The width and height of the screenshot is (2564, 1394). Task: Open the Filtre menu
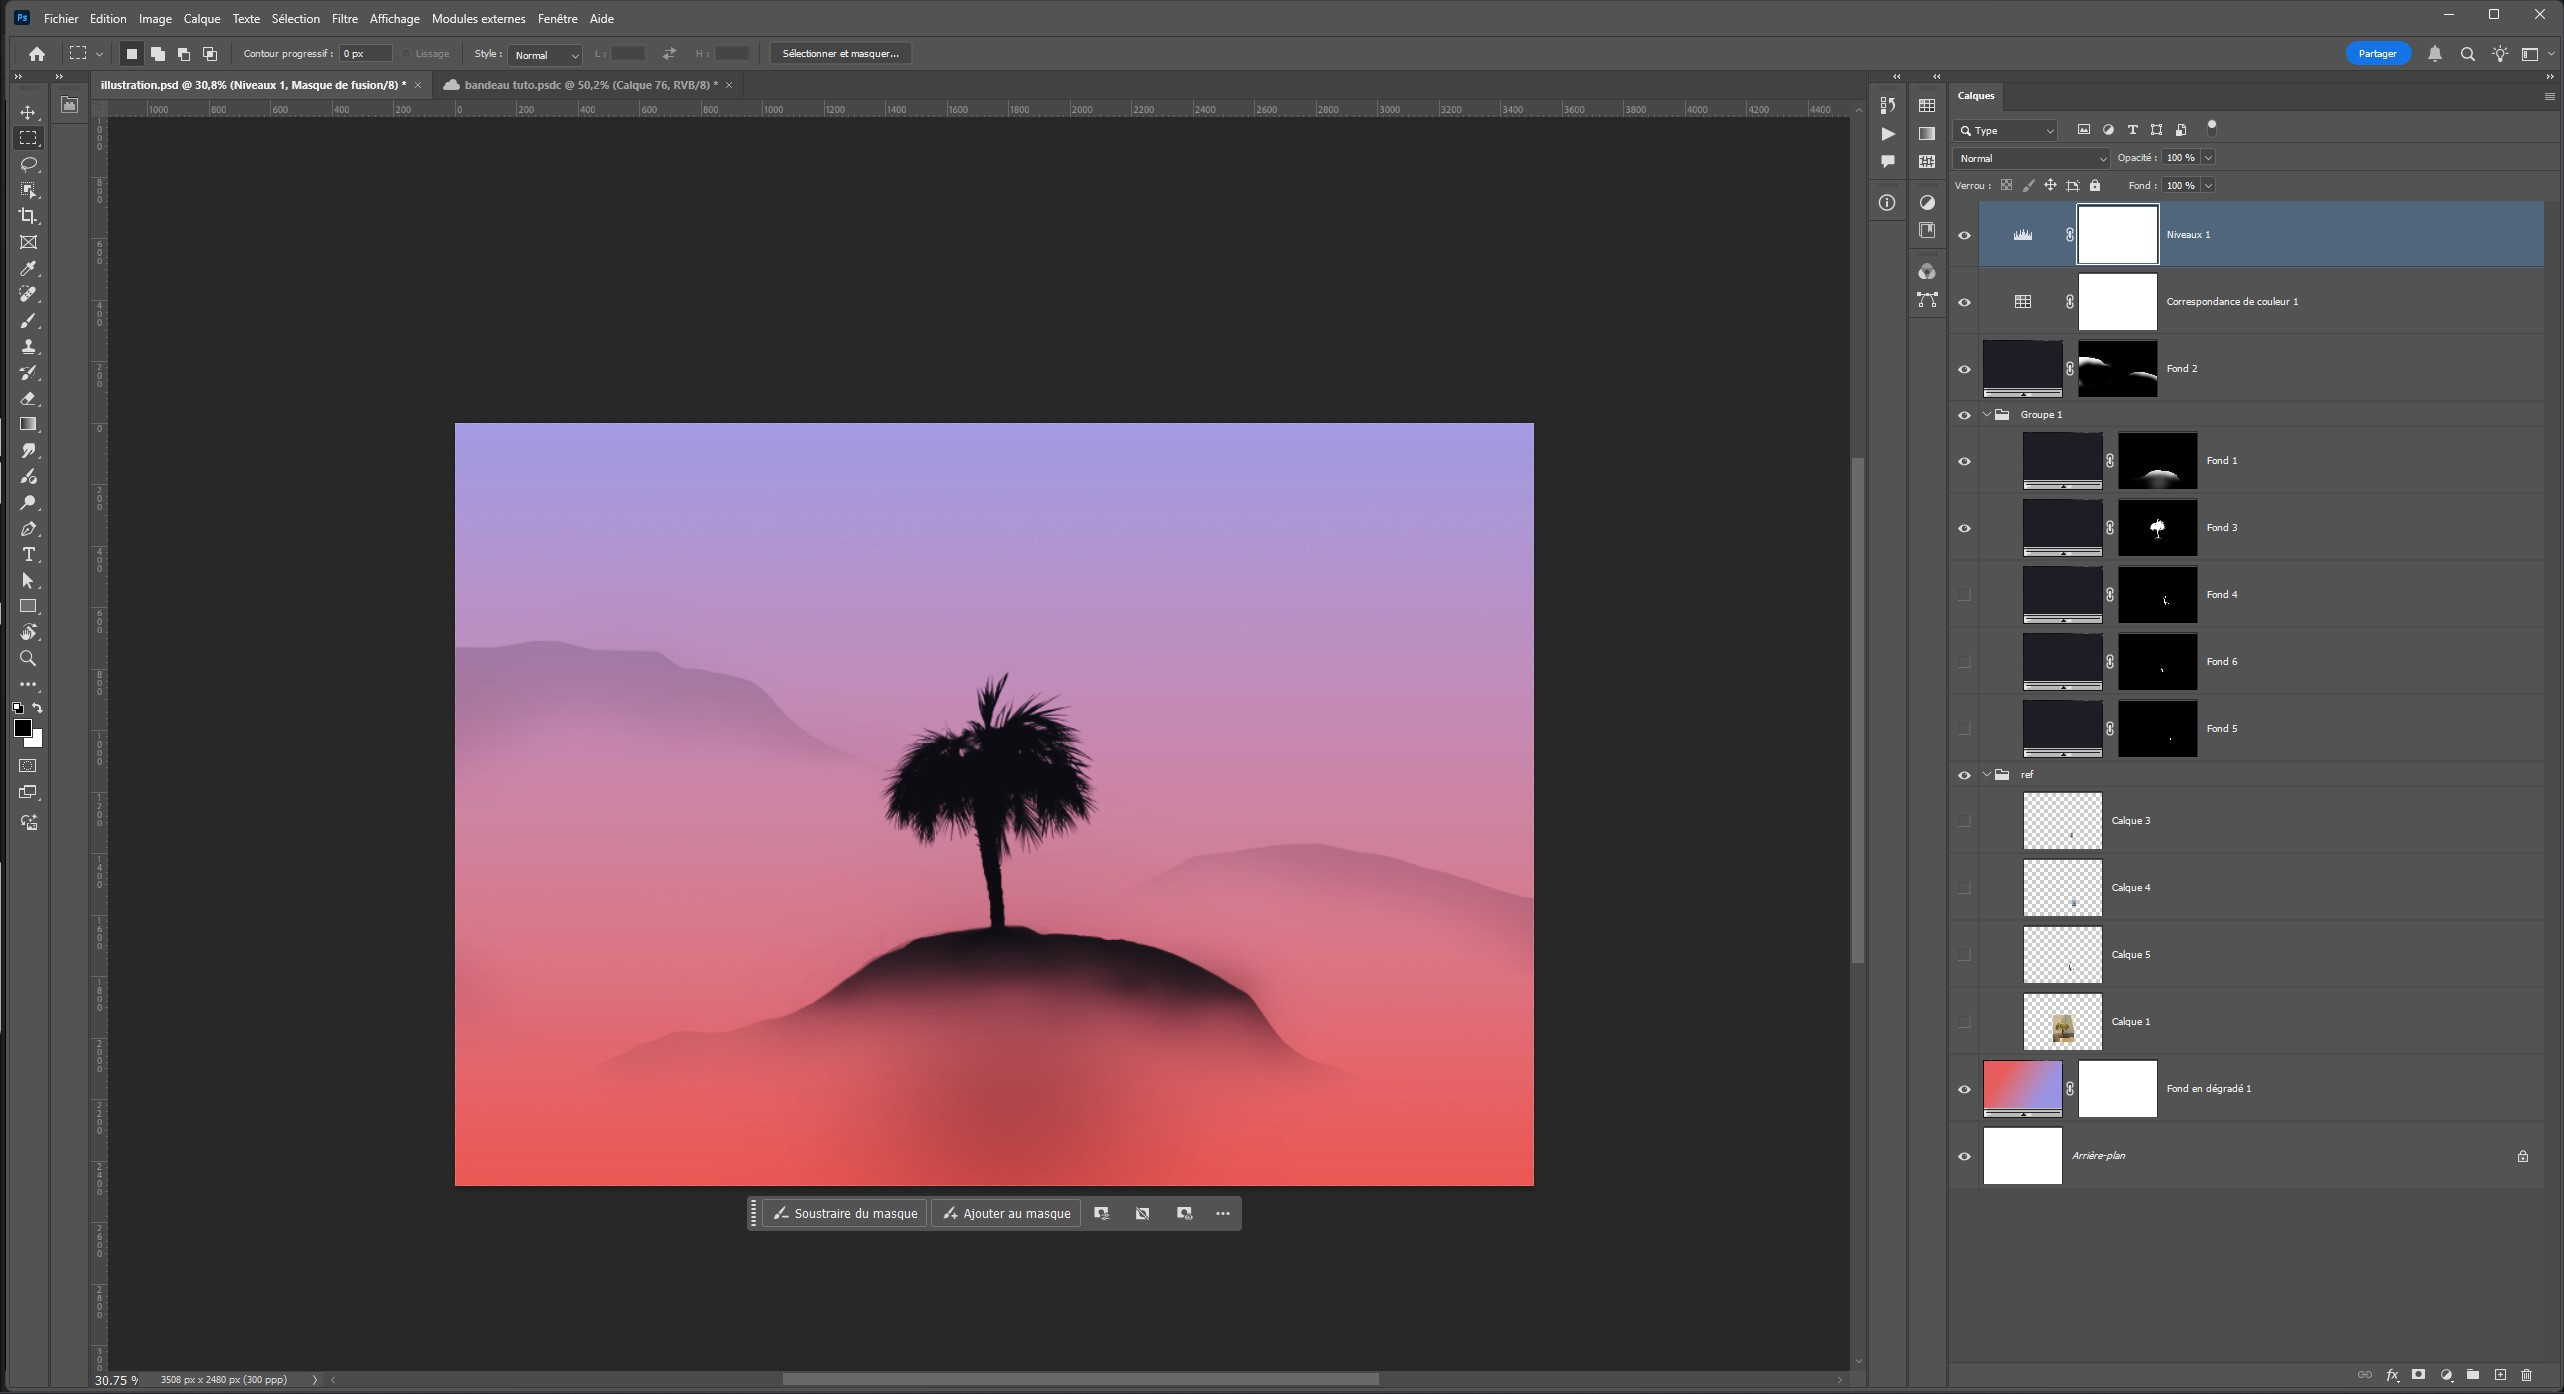click(345, 18)
